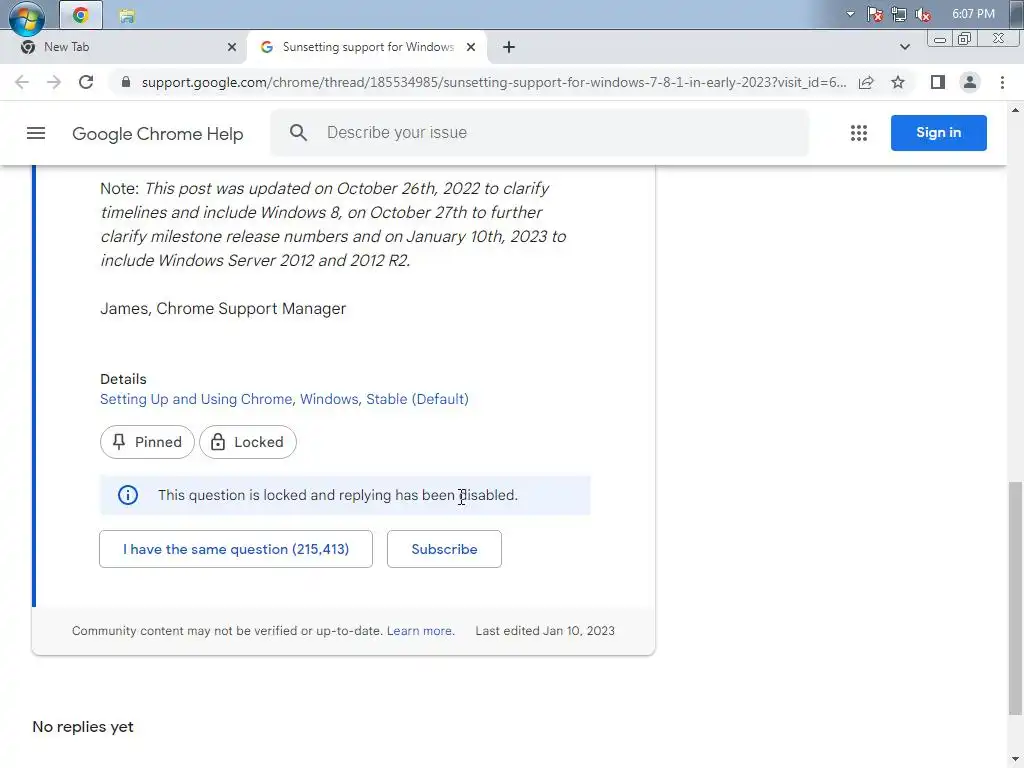1024x768 pixels.
Task: Share this page icon in address bar
Action: 866,82
